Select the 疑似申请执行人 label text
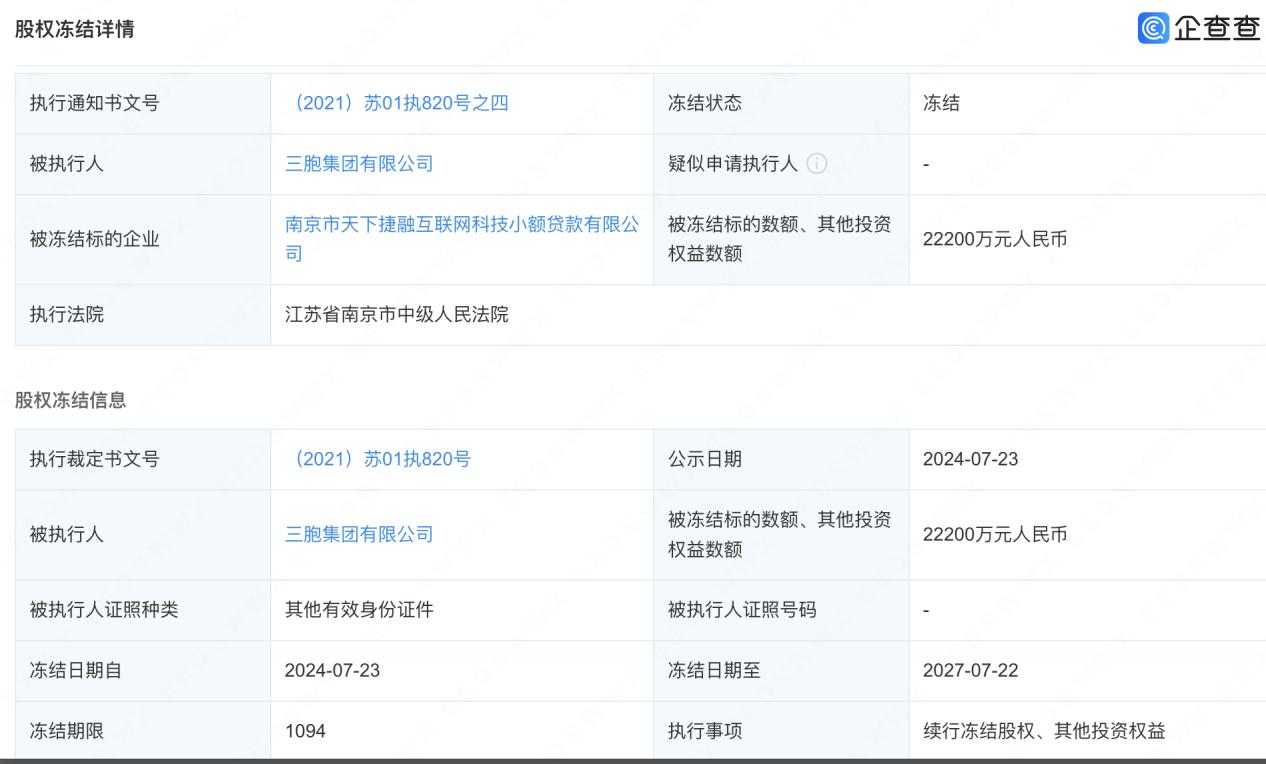Image resolution: width=1266 pixels, height=764 pixels. pyautogui.click(x=733, y=164)
